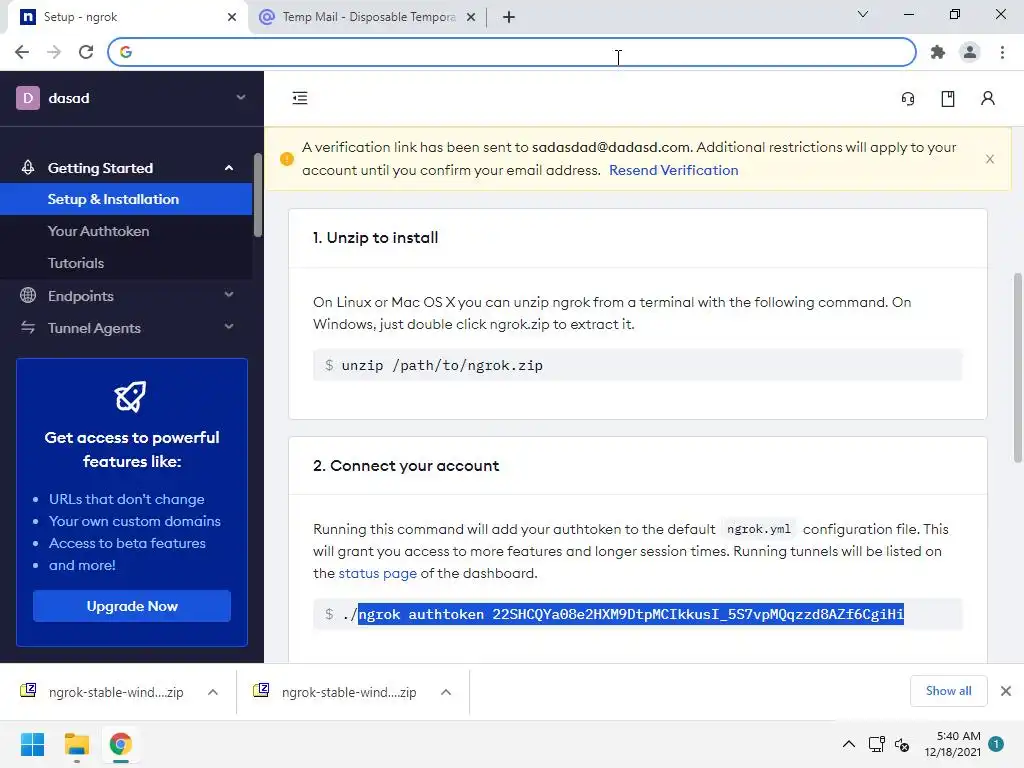This screenshot has height=768, width=1024.
Task: Open first ngrok-stable-wind zip download
Action: click(x=103, y=692)
